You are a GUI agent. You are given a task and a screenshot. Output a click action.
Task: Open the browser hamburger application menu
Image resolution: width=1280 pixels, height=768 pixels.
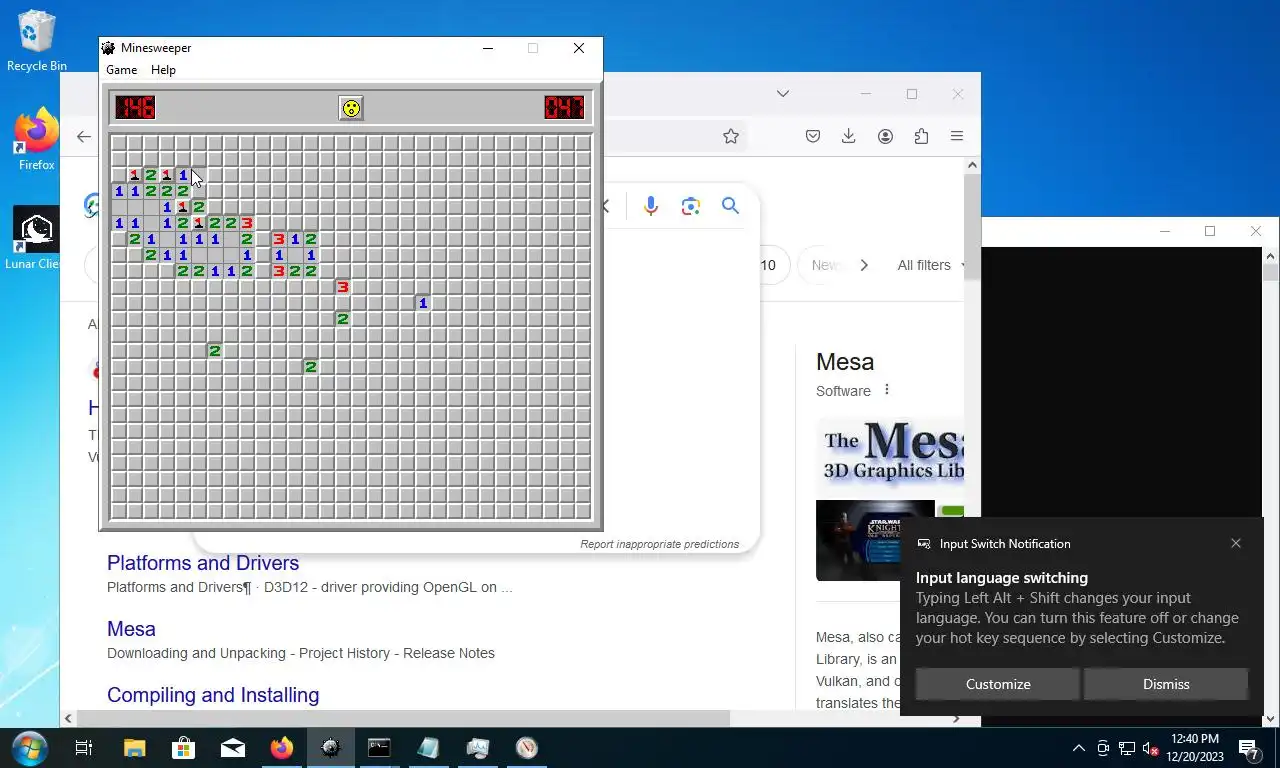tap(957, 136)
